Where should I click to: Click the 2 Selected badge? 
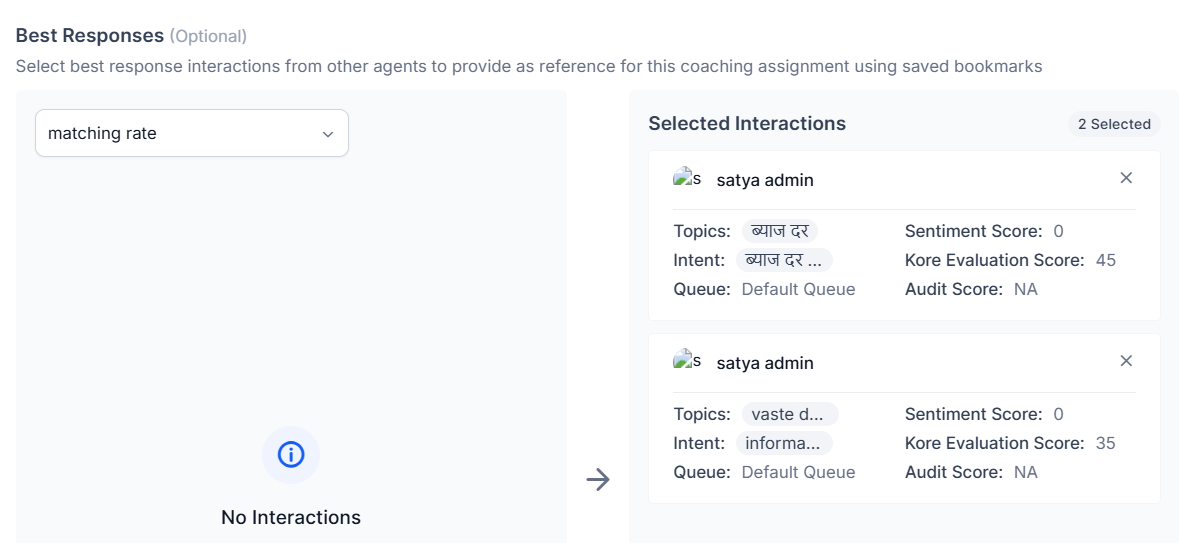[x=1114, y=124]
